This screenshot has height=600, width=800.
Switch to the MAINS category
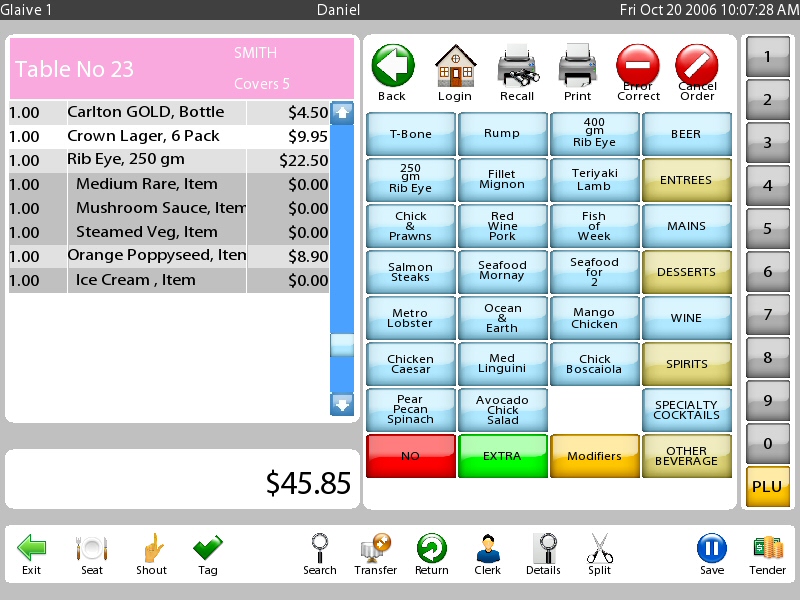[686, 226]
